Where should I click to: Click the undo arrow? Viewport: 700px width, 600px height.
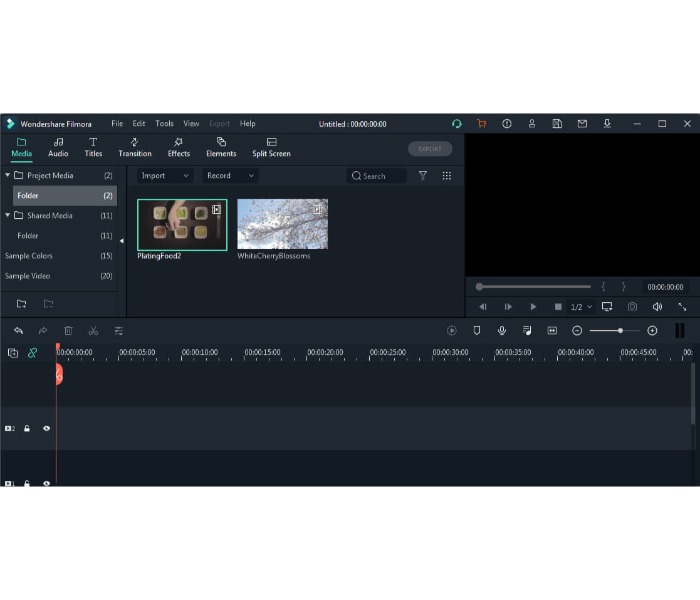click(18, 331)
